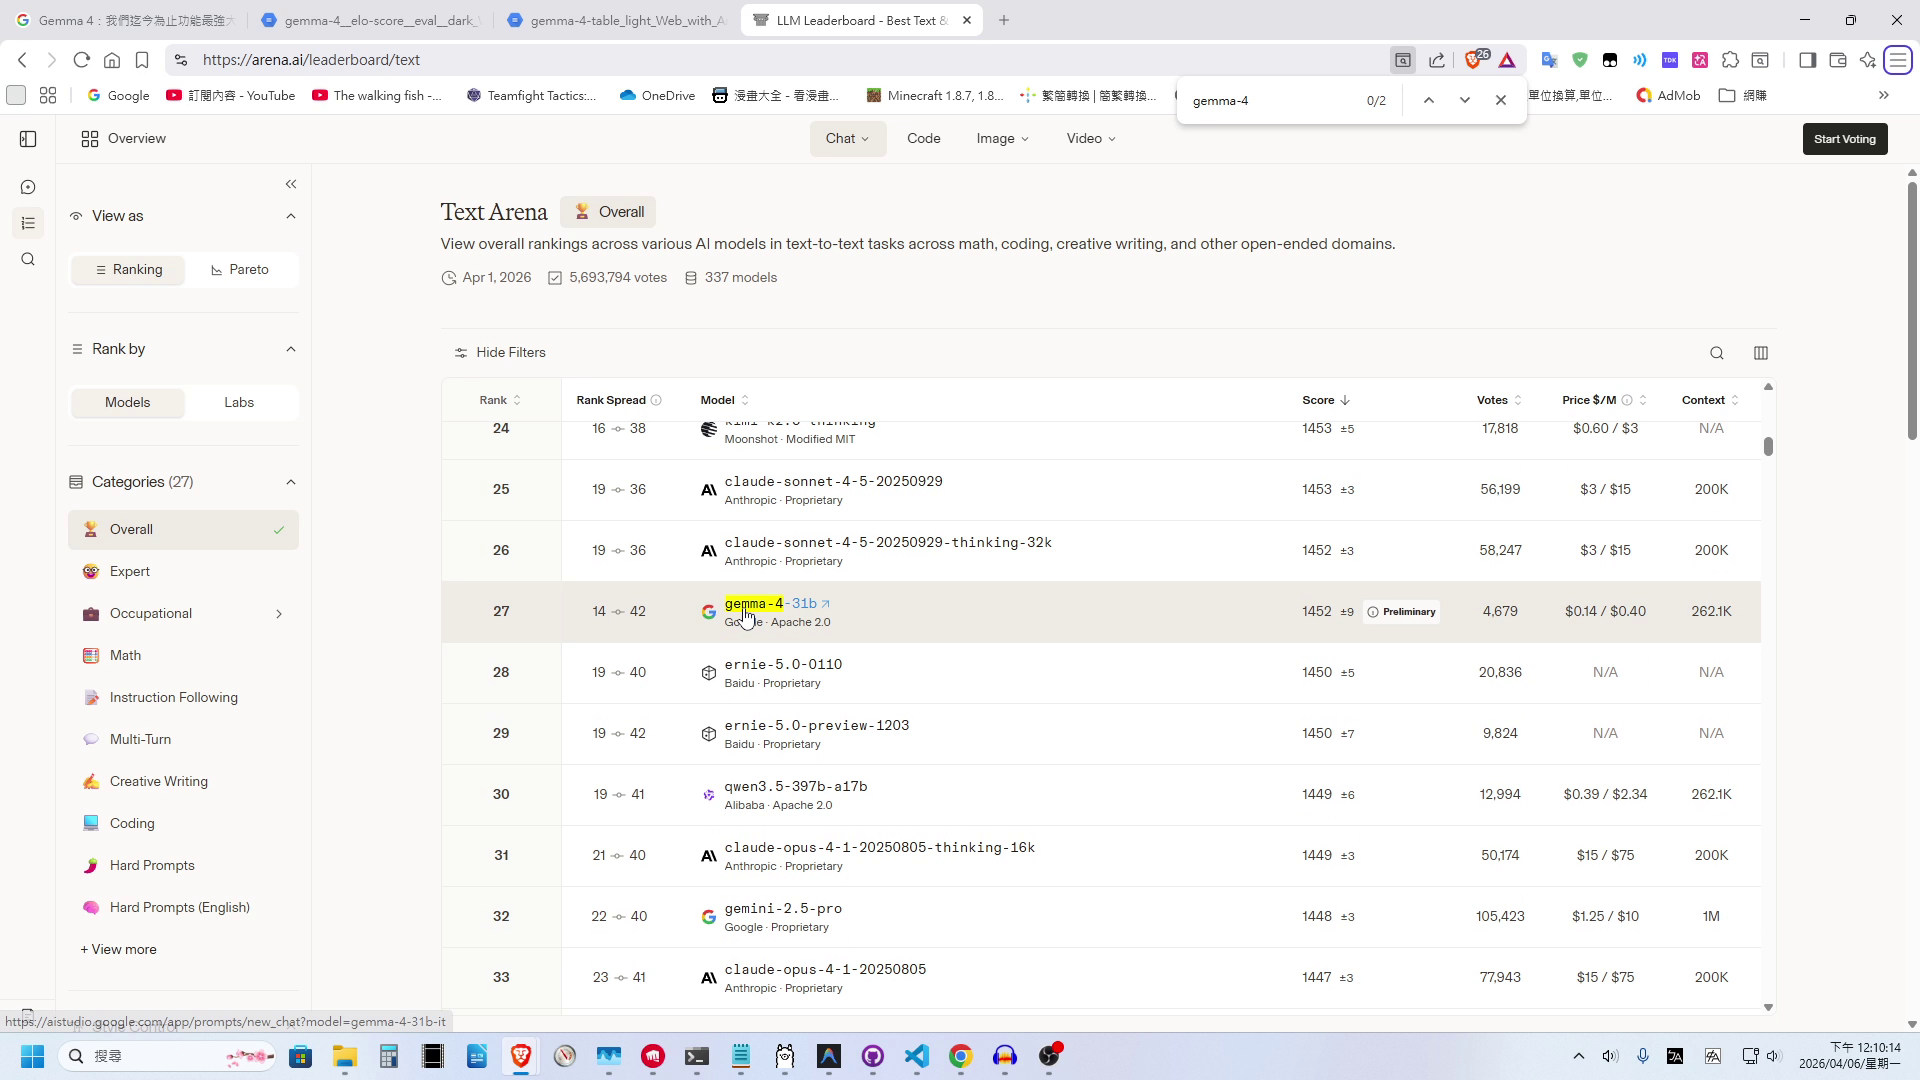The image size is (1920, 1080).
Task: Open the gemma-4-31b model link
Action: point(770,604)
